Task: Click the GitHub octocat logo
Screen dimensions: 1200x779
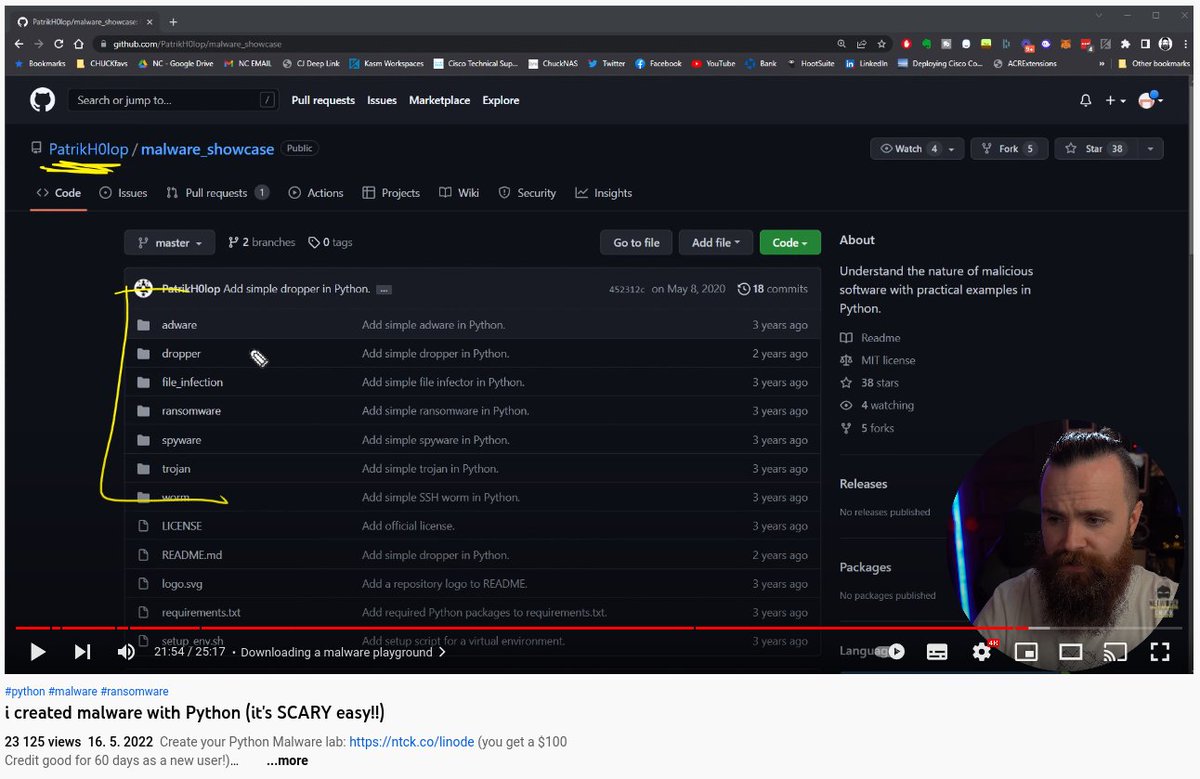Action: point(42,99)
